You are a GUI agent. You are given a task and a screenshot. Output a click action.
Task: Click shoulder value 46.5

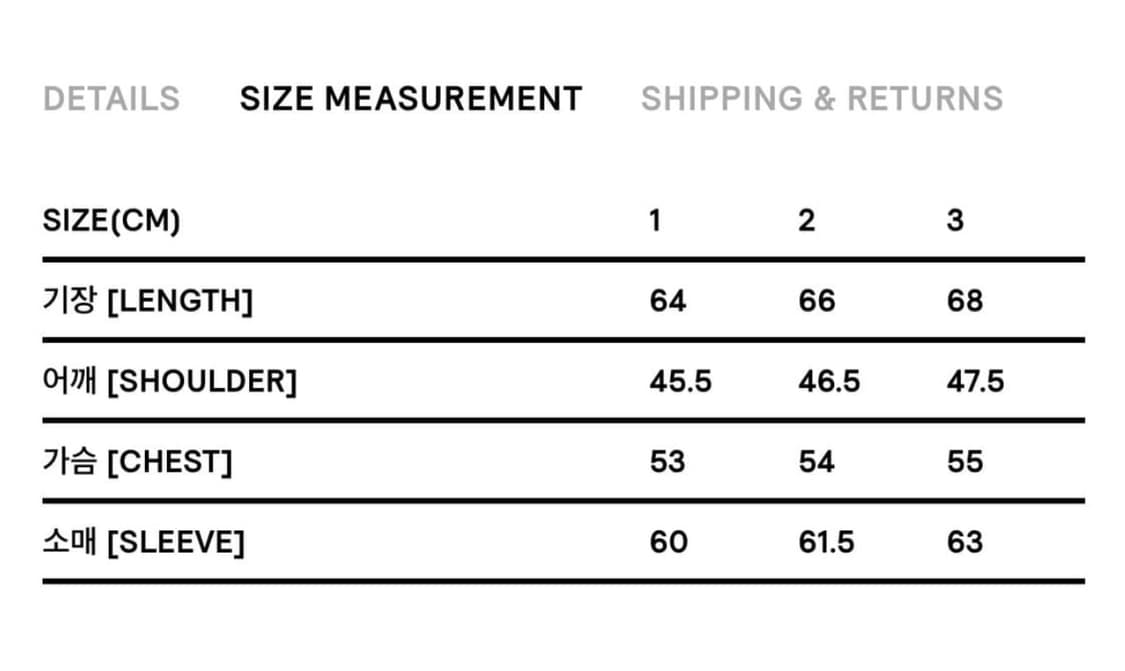(x=829, y=381)
